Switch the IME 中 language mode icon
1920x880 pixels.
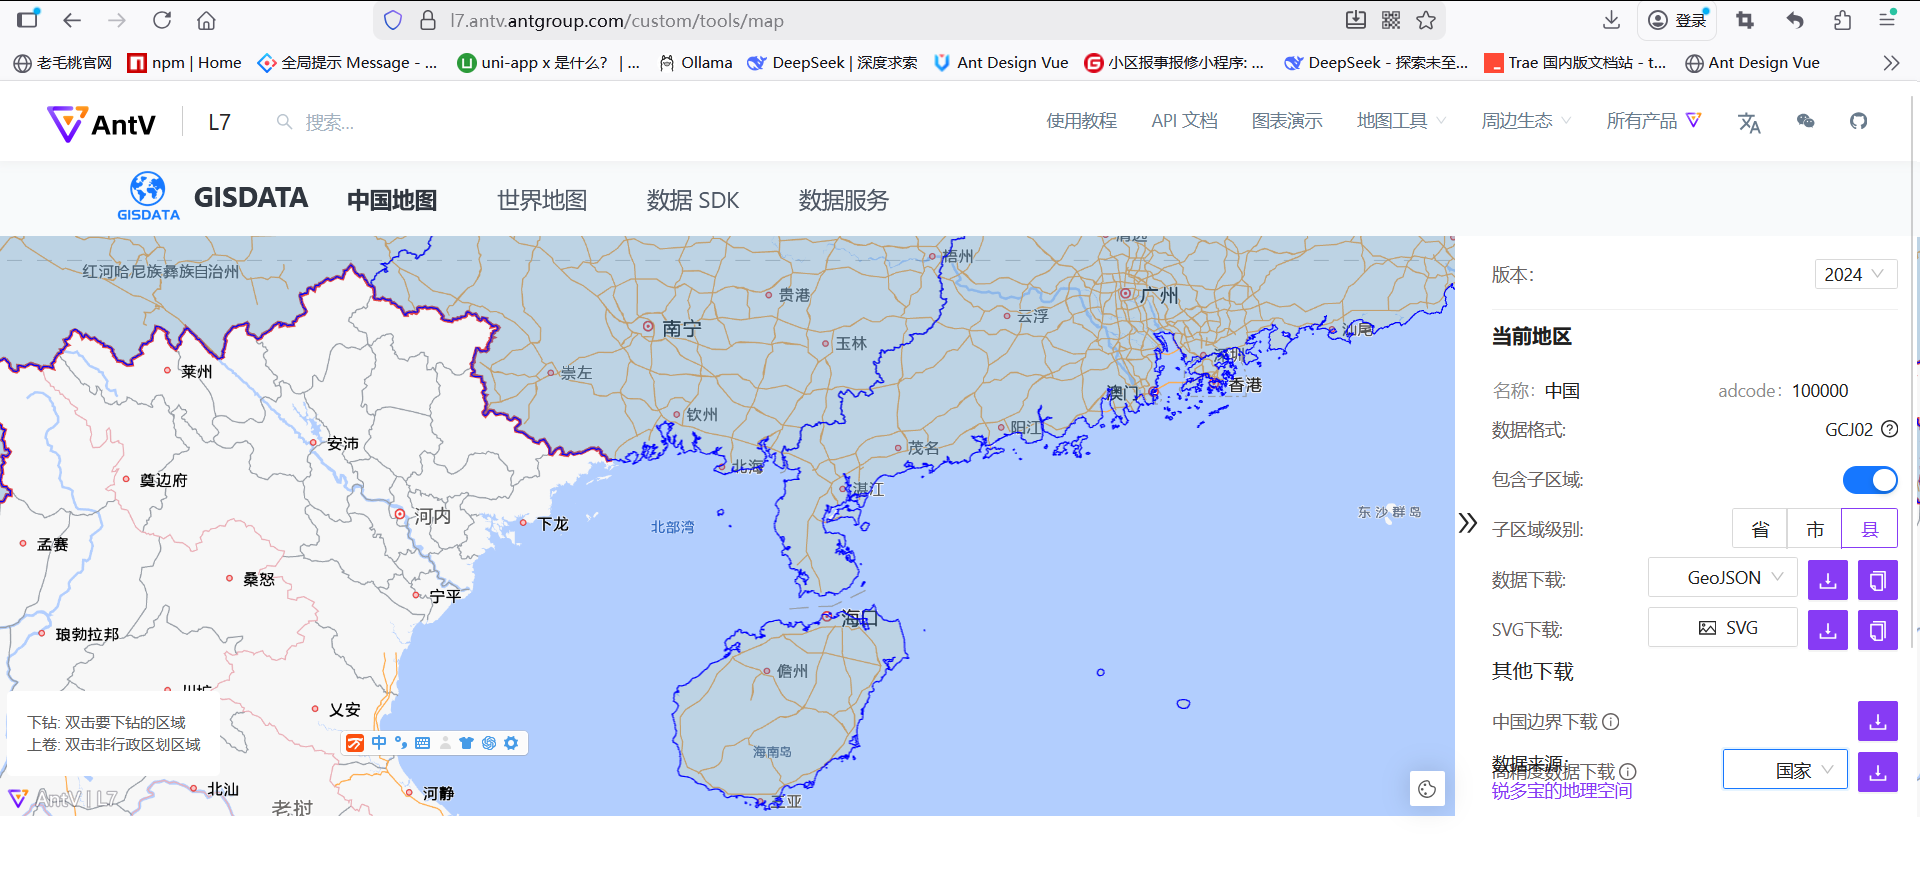point(379,743)
